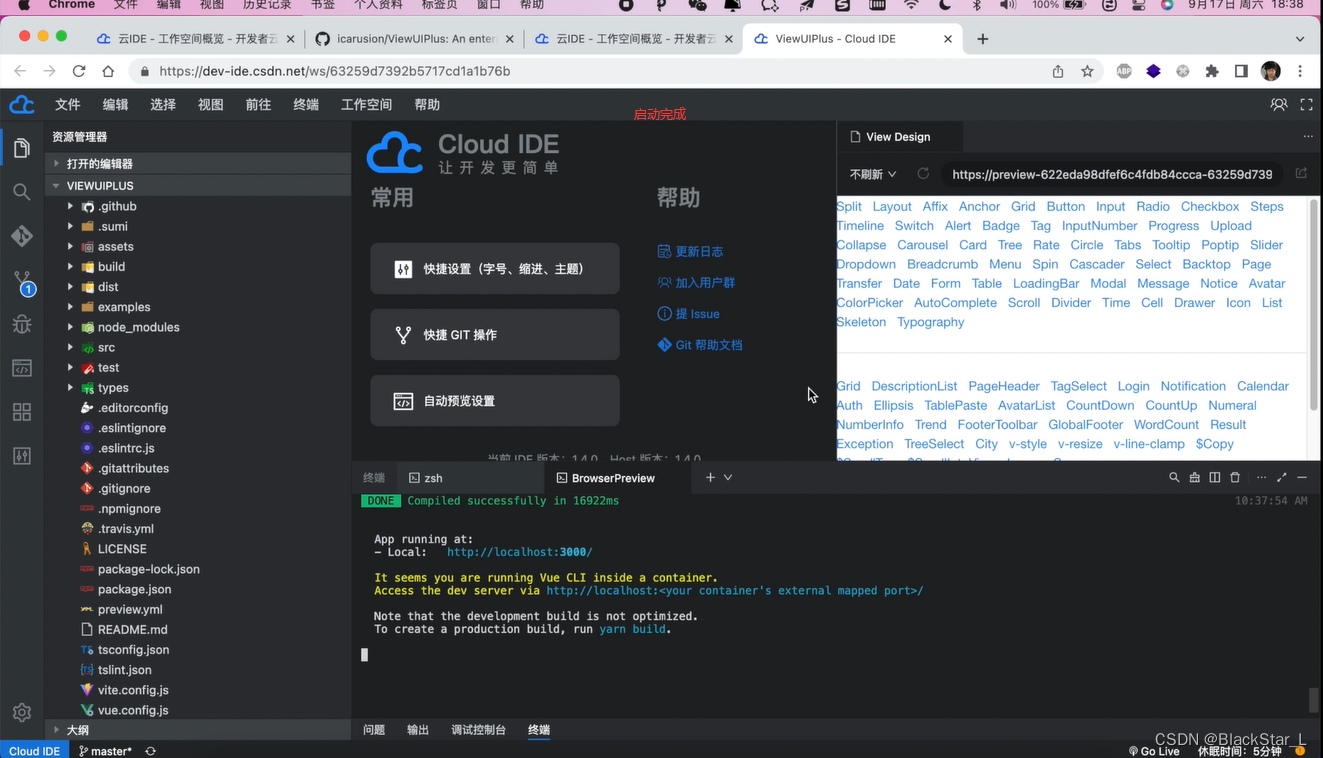The height and width of the screenshot is (758, 1323).
Task: Open the Git source control icon in activity bar
Action: click(21, 236)
